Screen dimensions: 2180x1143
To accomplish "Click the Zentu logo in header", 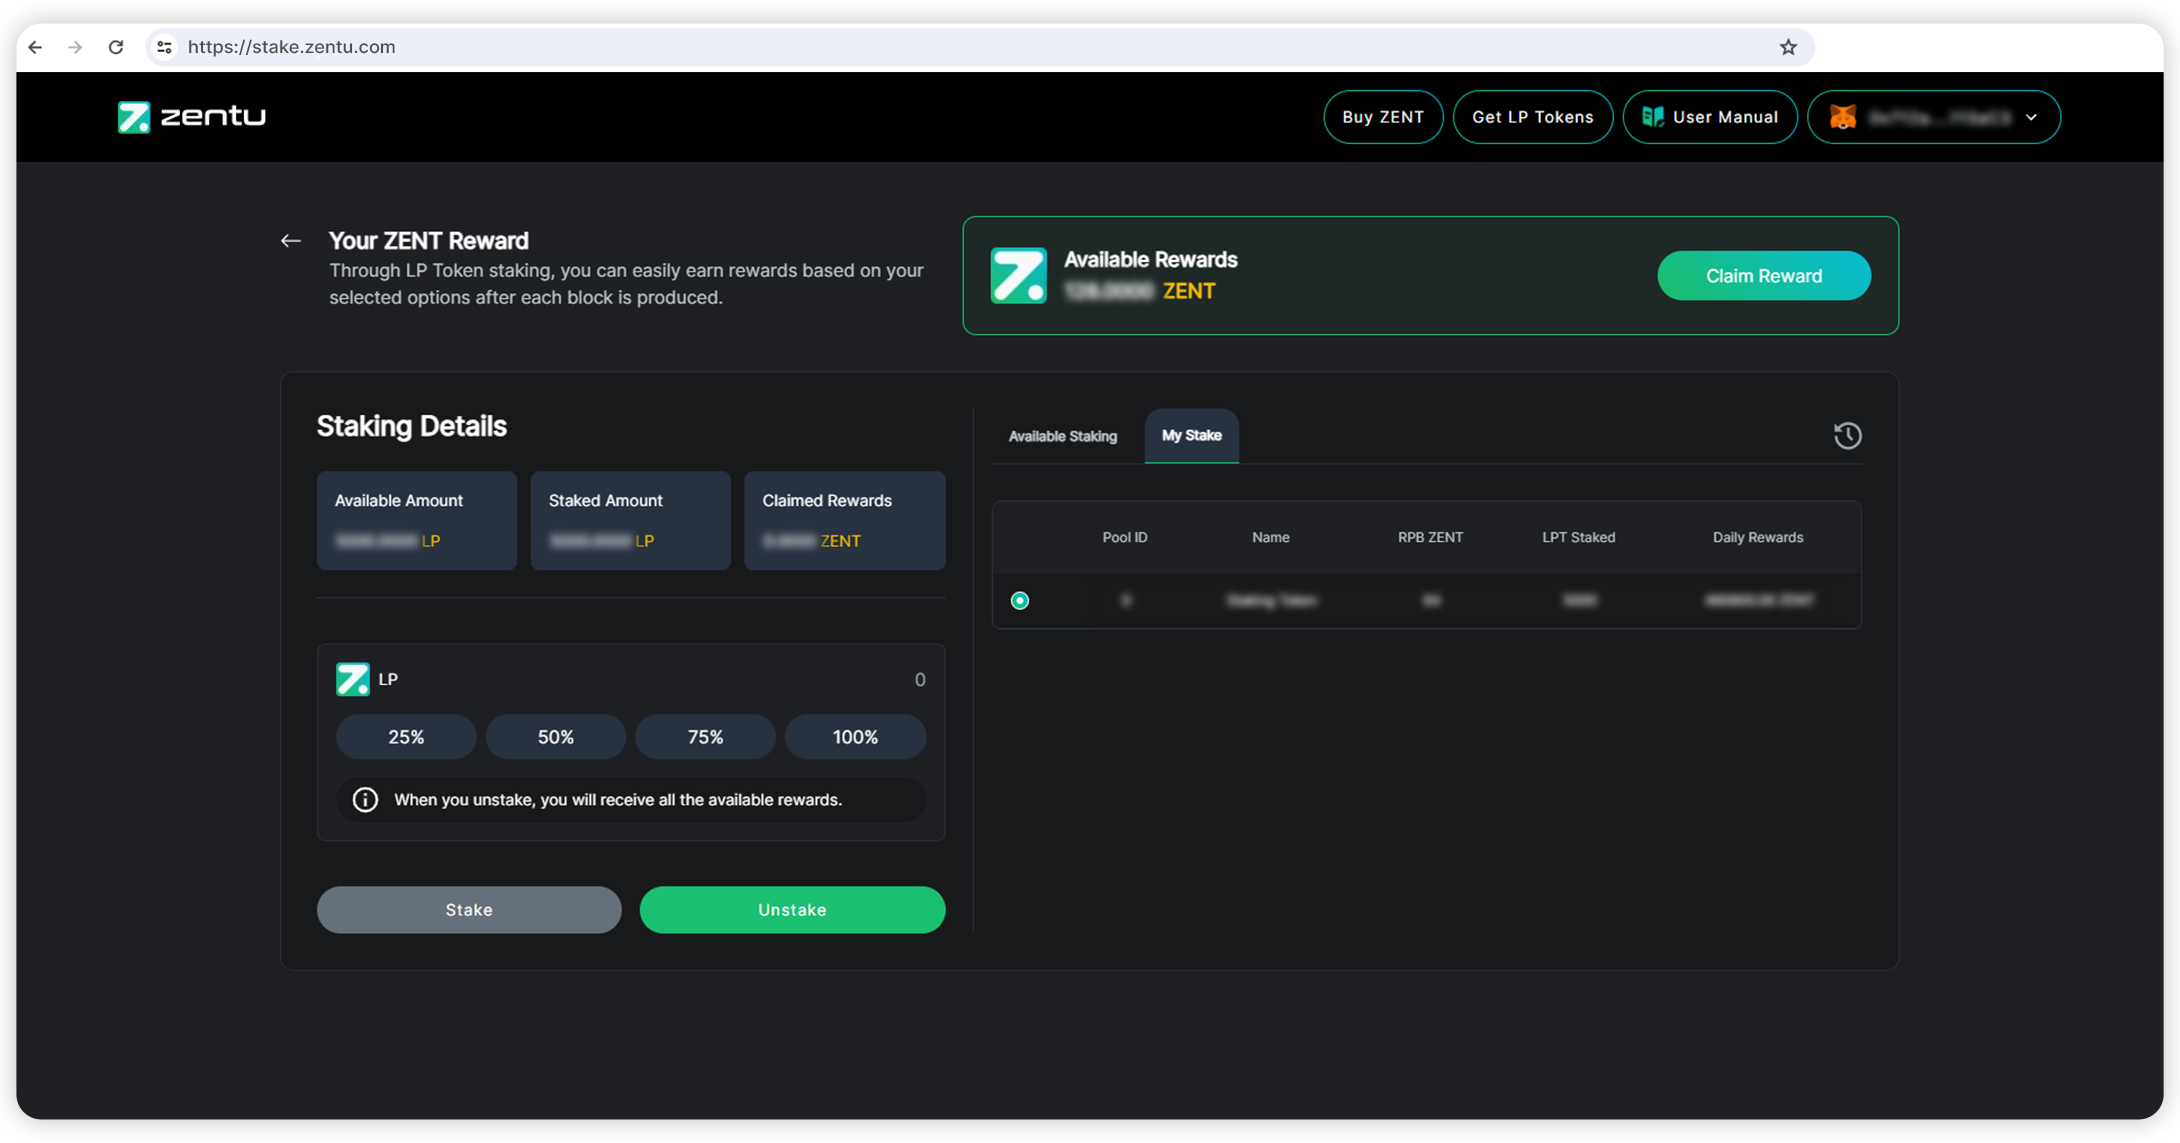I will [x=192, y=117].
